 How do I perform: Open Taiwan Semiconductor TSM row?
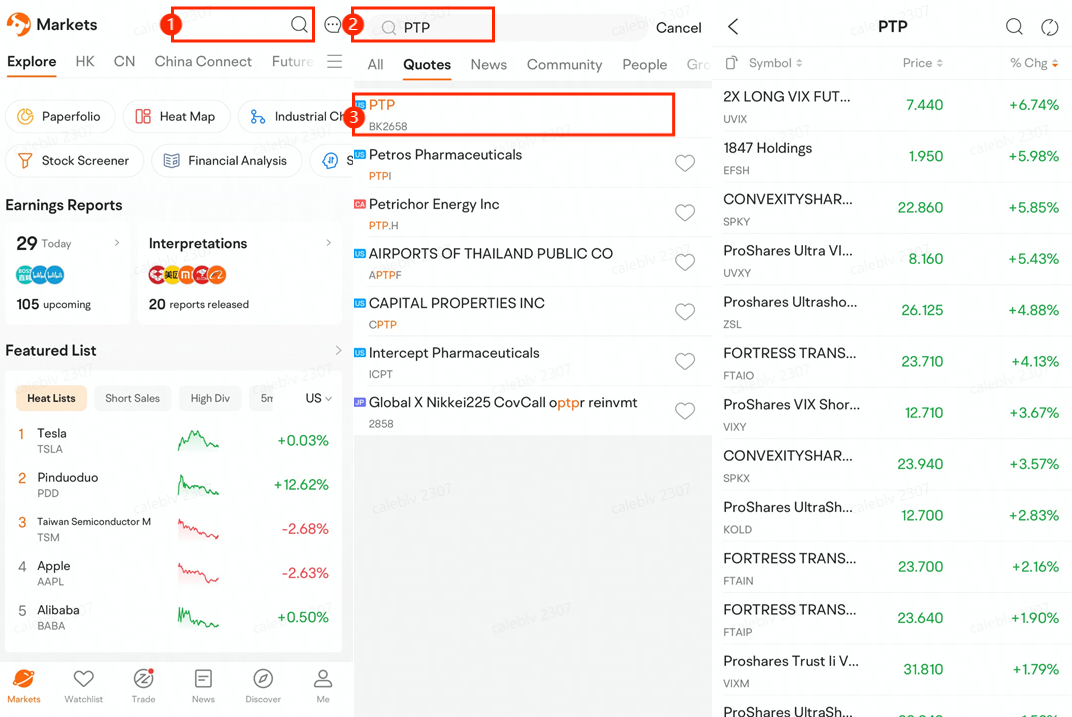(174, 529)
